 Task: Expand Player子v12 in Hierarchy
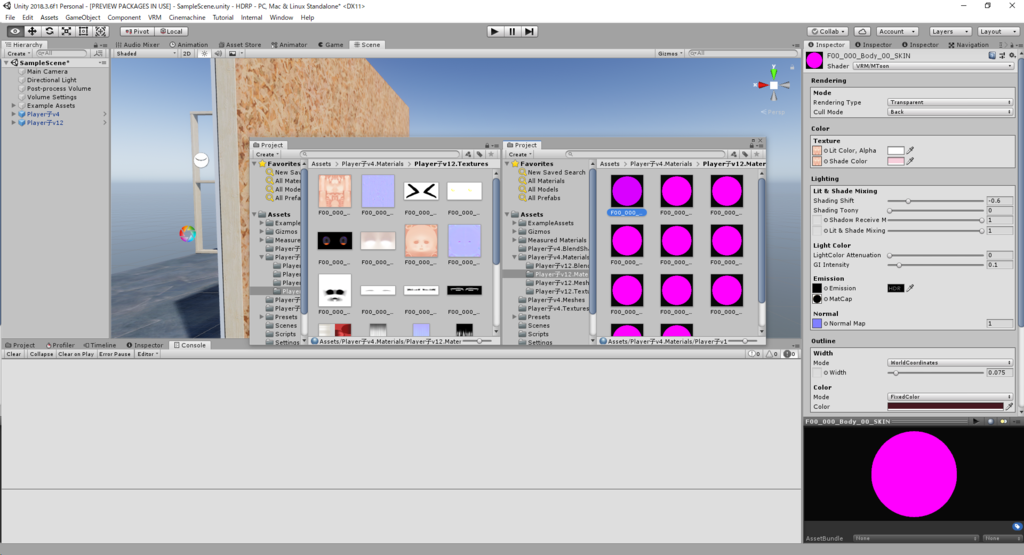pos(14,123)
